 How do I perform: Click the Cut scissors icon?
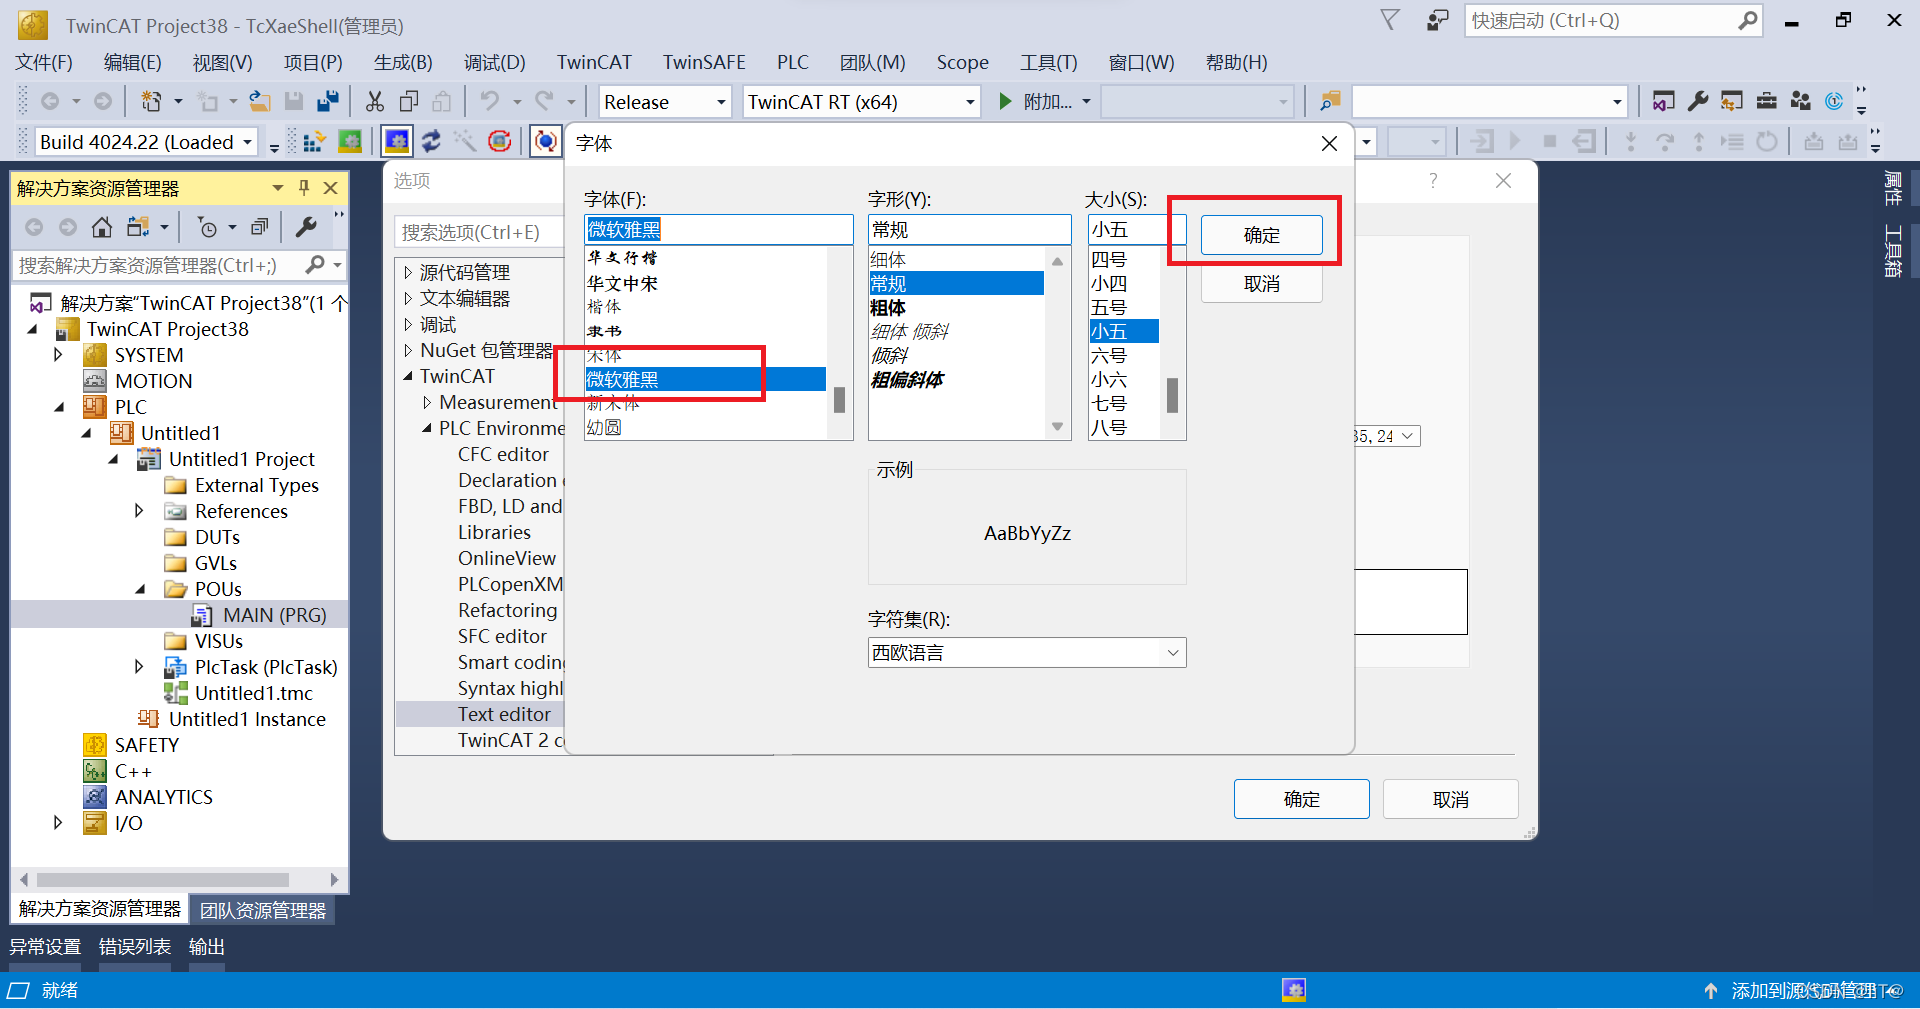click(375, 101)
